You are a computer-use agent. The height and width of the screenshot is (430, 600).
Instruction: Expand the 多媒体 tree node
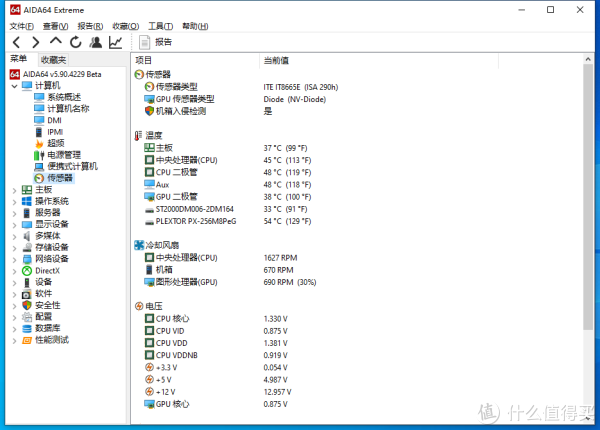pyautogui.click(x=15, y=236)
